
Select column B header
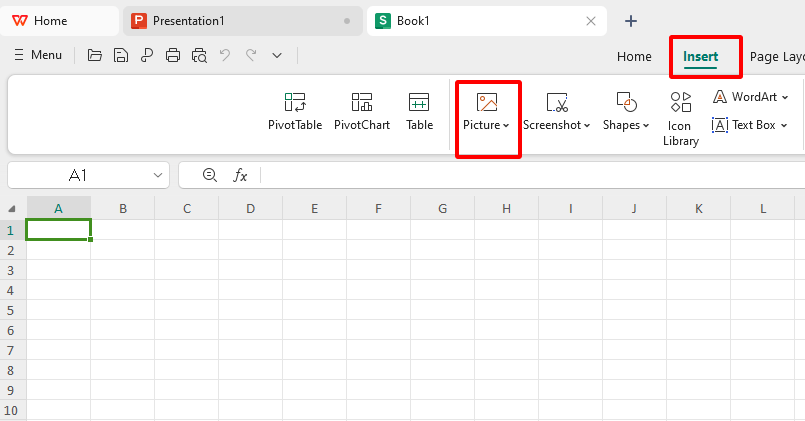[x=123, y=208]
